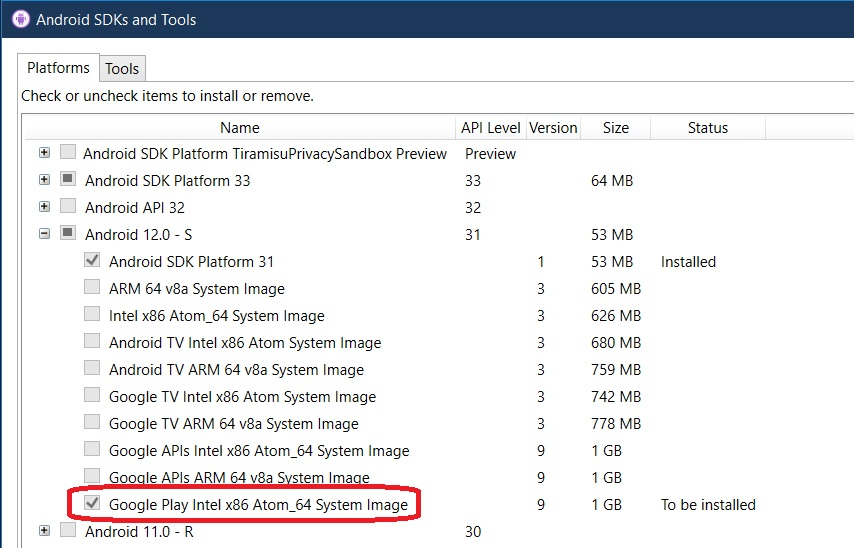The height and width of the screenshot is (548, 854).
Task: Select the 'Android 12.0 - S' row label
Action: [x=138, y=235]
